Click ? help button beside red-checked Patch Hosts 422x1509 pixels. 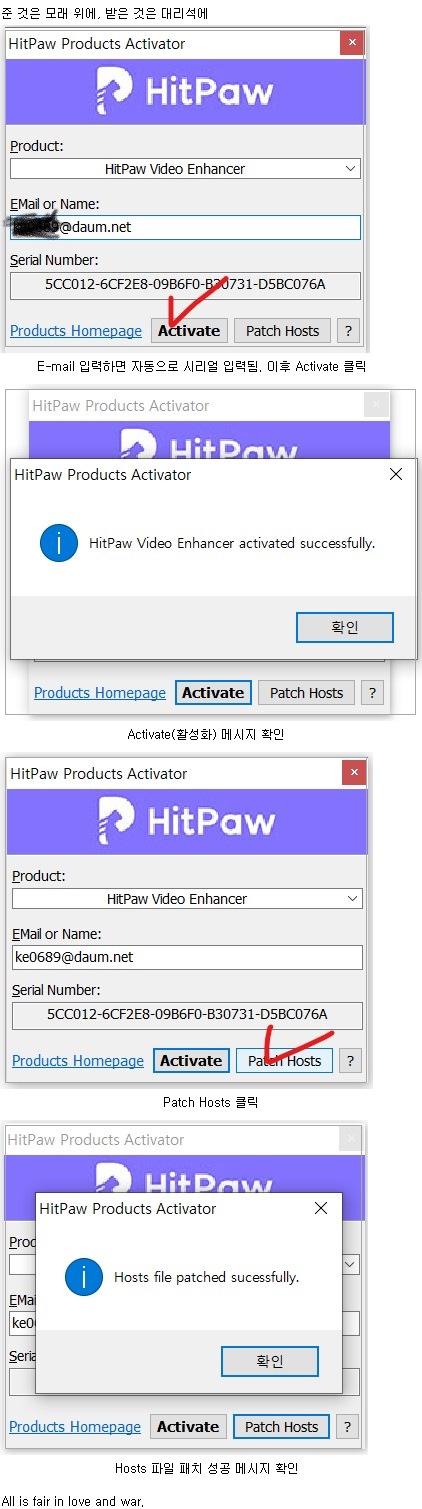pyautogui.click(x=350, y=1061)
